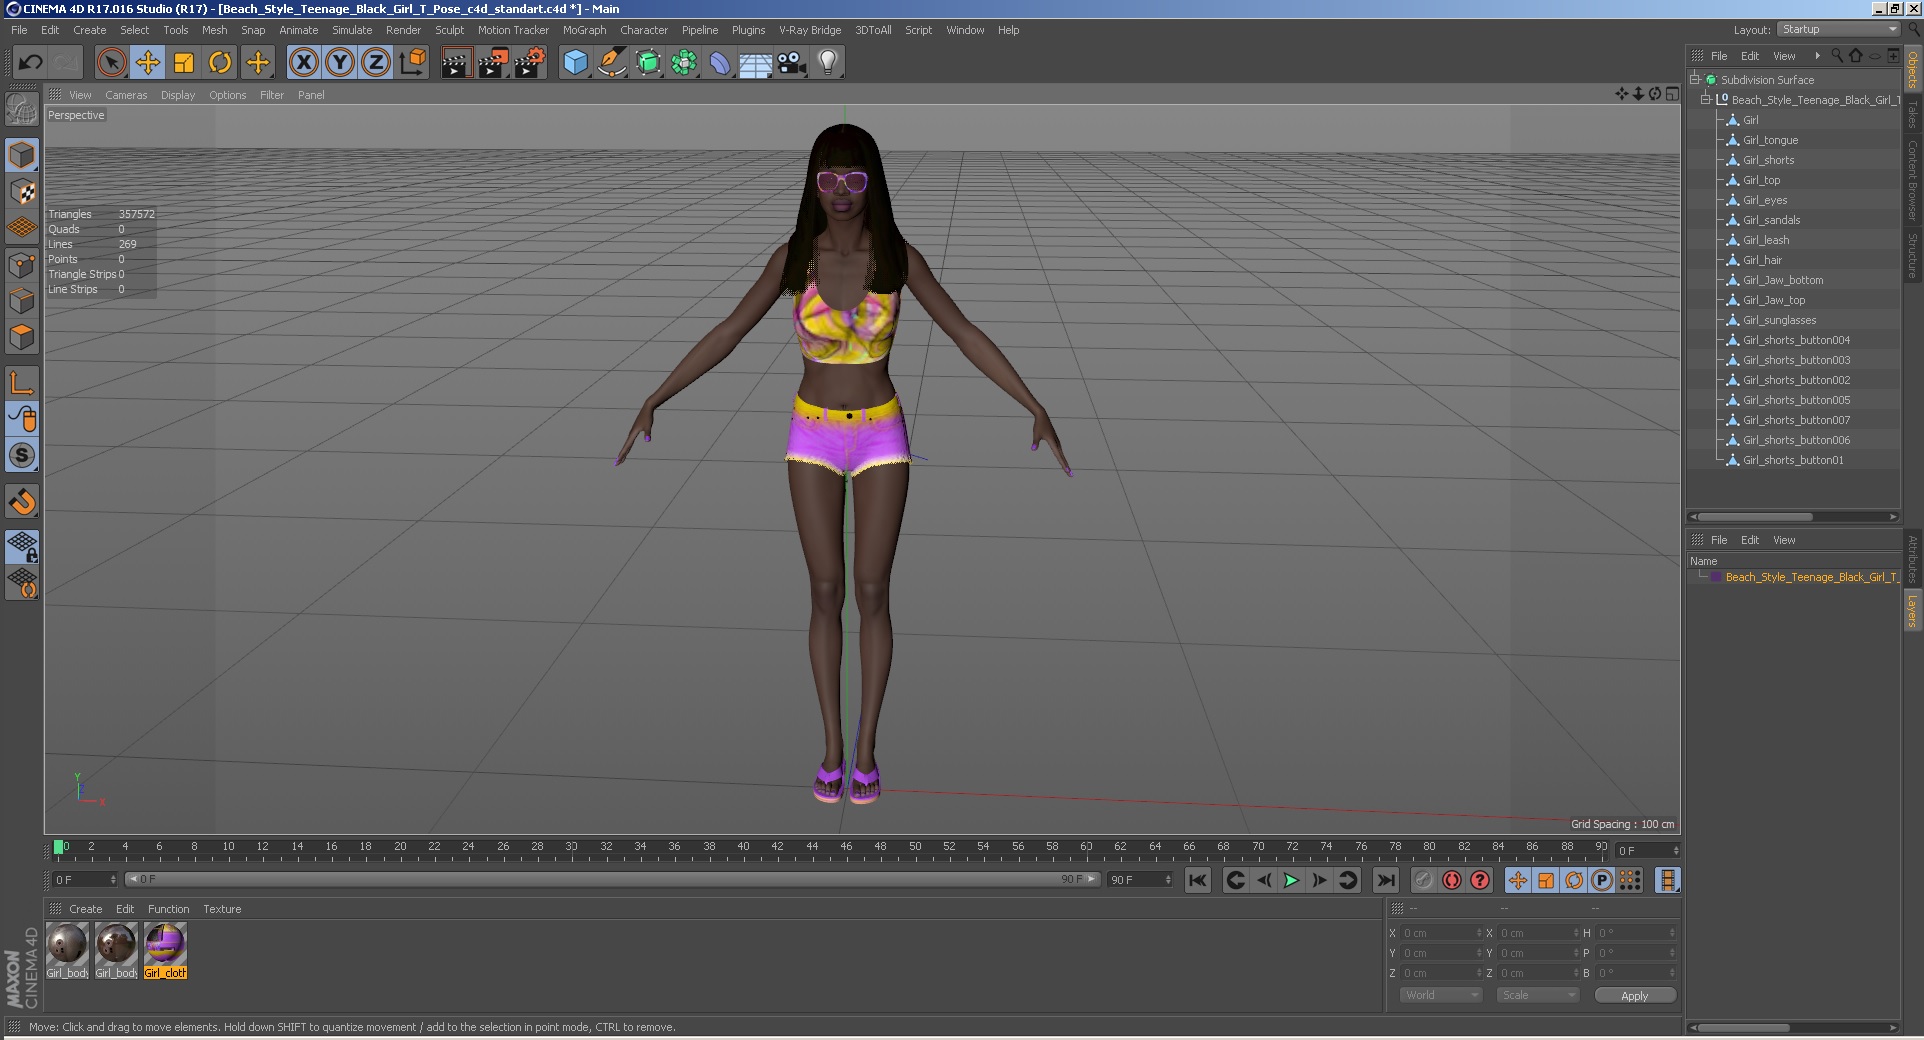1924x1040 pixels.
Task: Switch to Polygons mode
Action: coord(22,337)
